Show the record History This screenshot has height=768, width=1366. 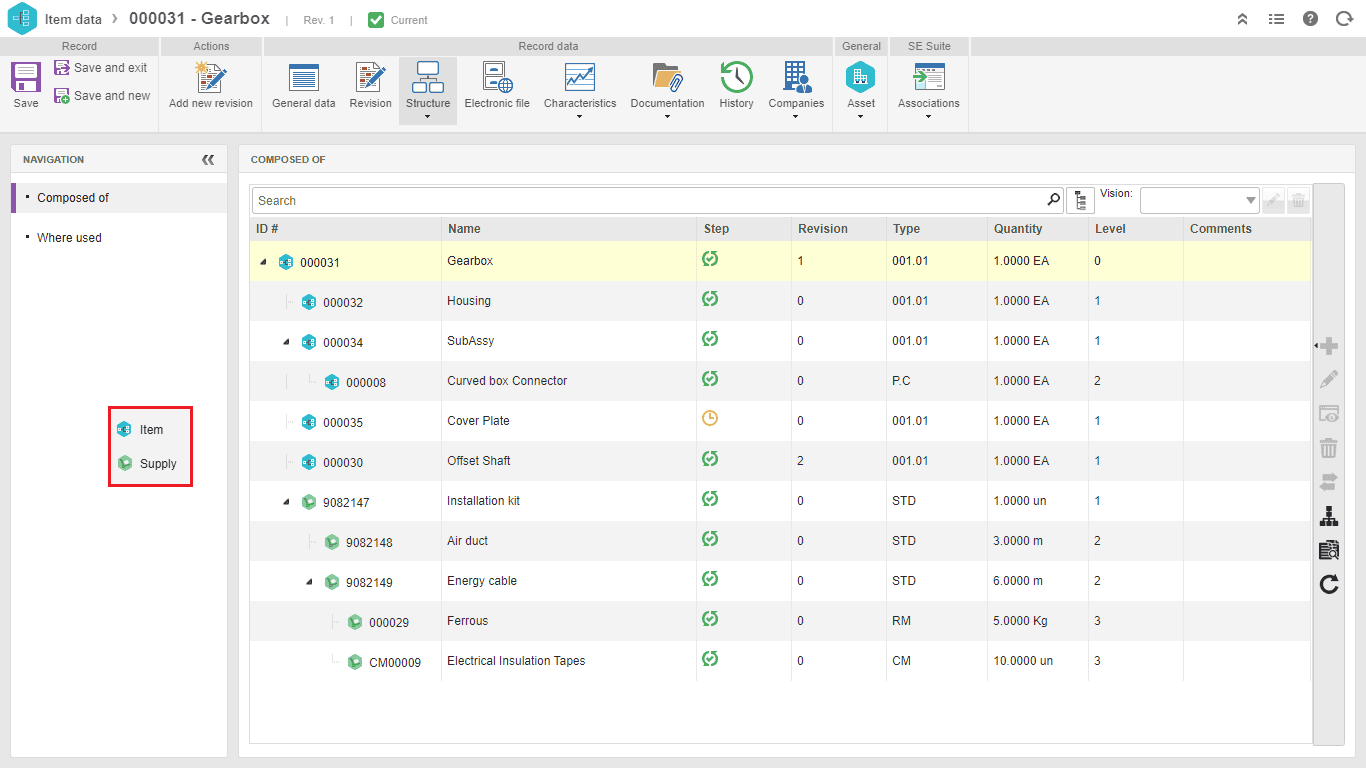point(736,85)
